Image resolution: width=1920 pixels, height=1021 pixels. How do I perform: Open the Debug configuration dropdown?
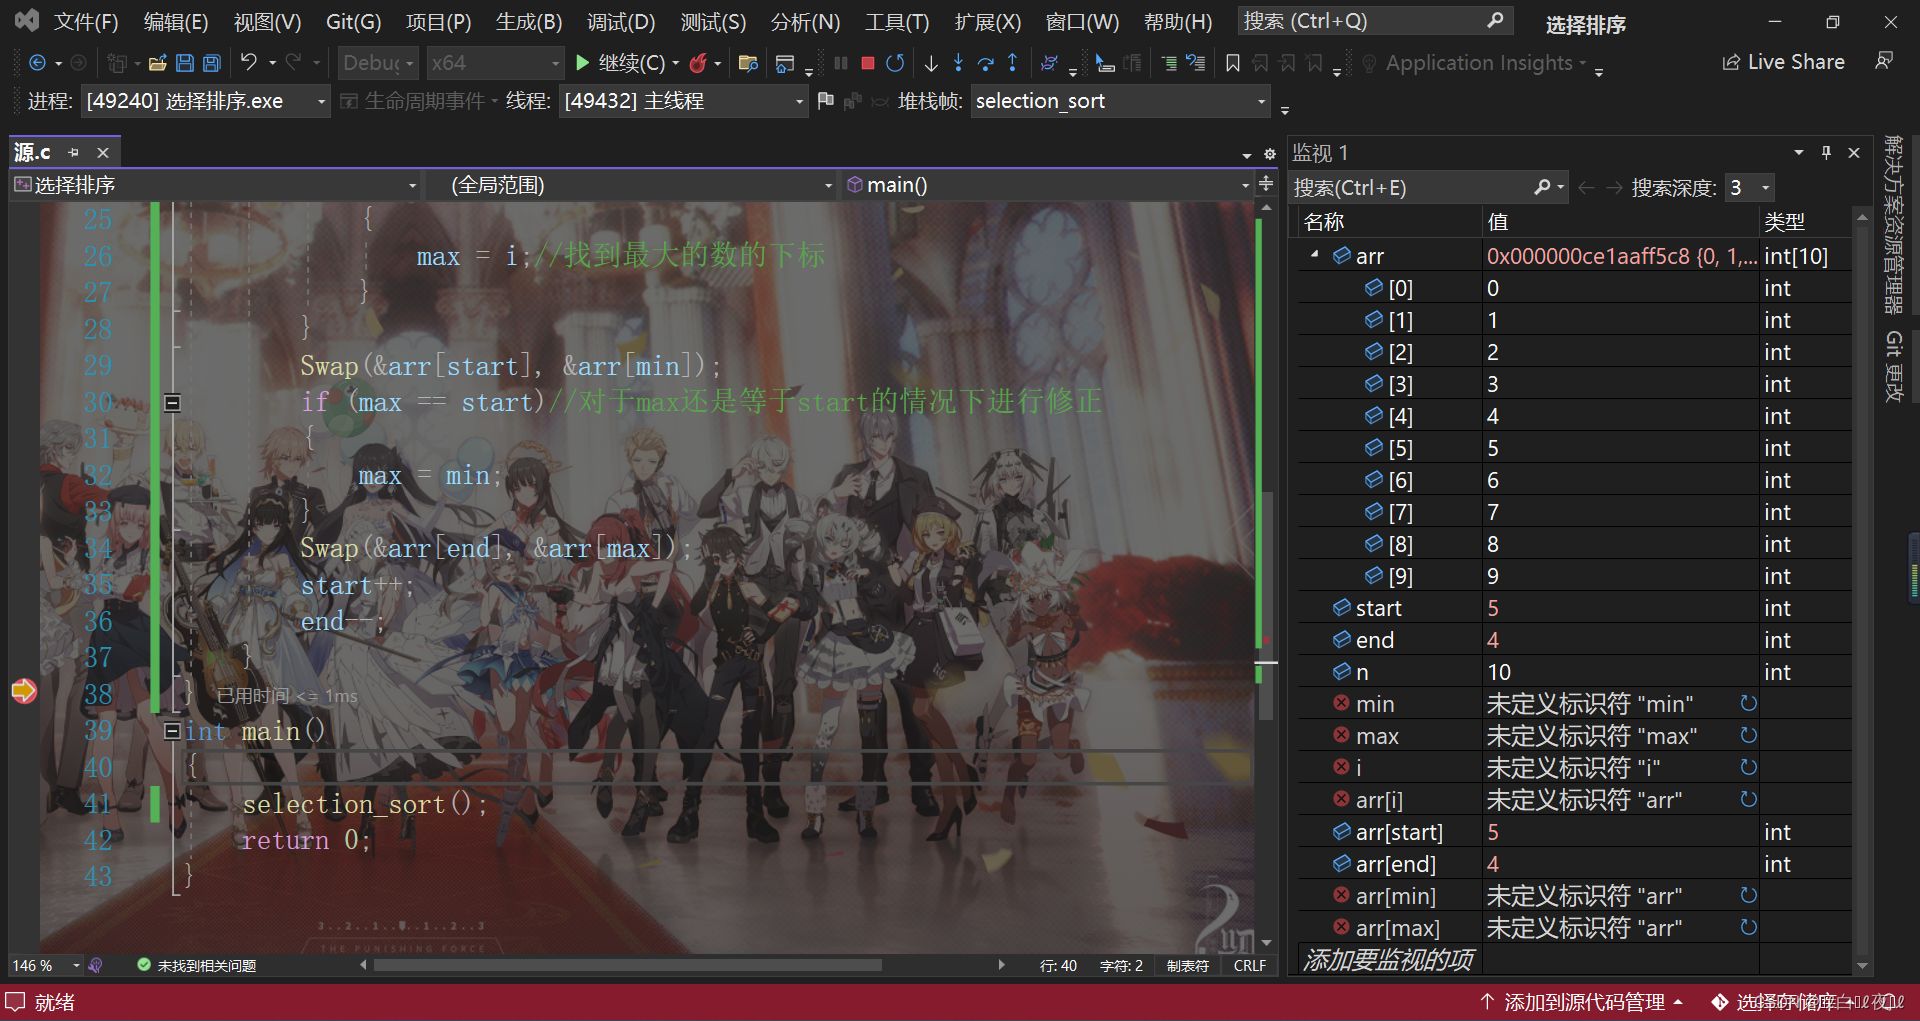tap(378, 63)
